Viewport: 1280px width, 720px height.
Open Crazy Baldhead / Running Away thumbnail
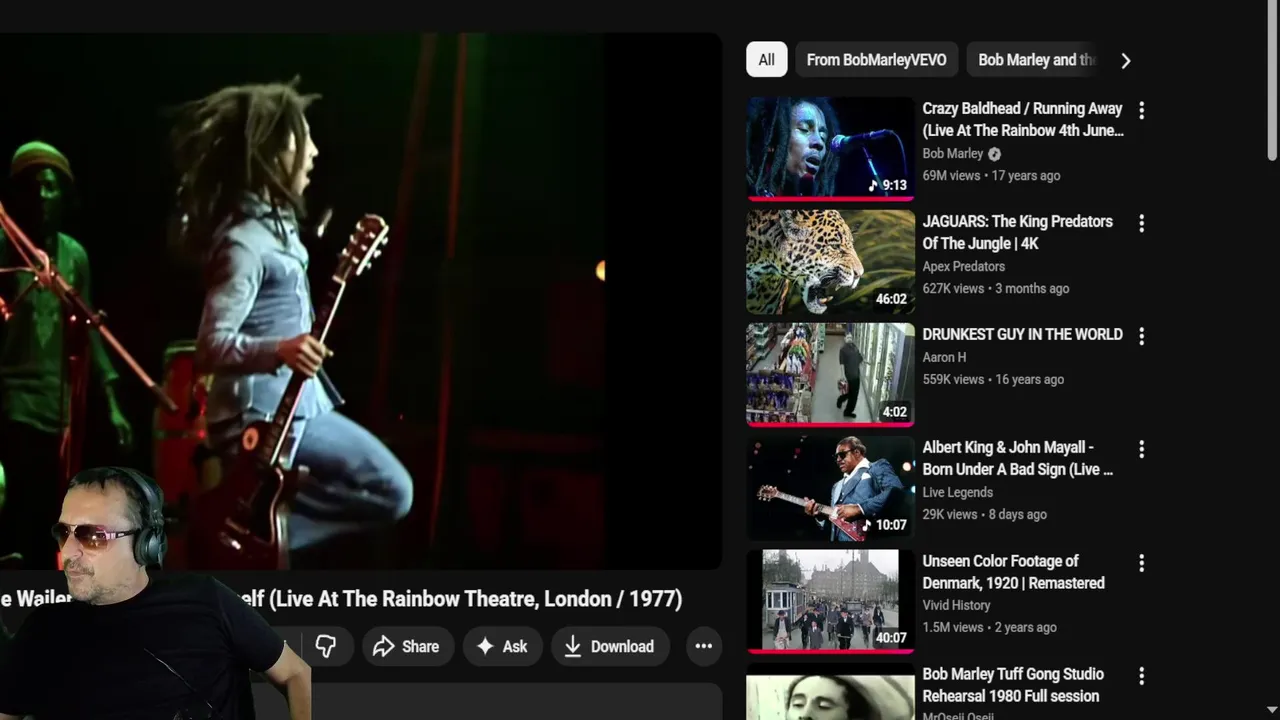coord(830,148)
